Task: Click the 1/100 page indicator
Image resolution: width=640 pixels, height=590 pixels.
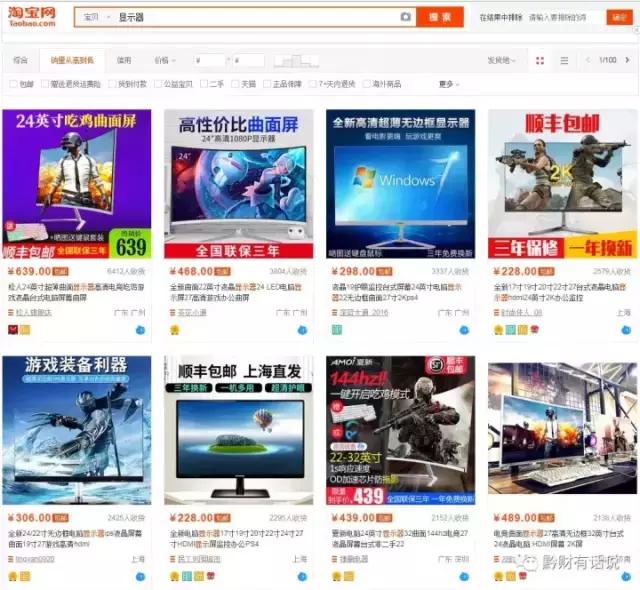Action: 607,60
